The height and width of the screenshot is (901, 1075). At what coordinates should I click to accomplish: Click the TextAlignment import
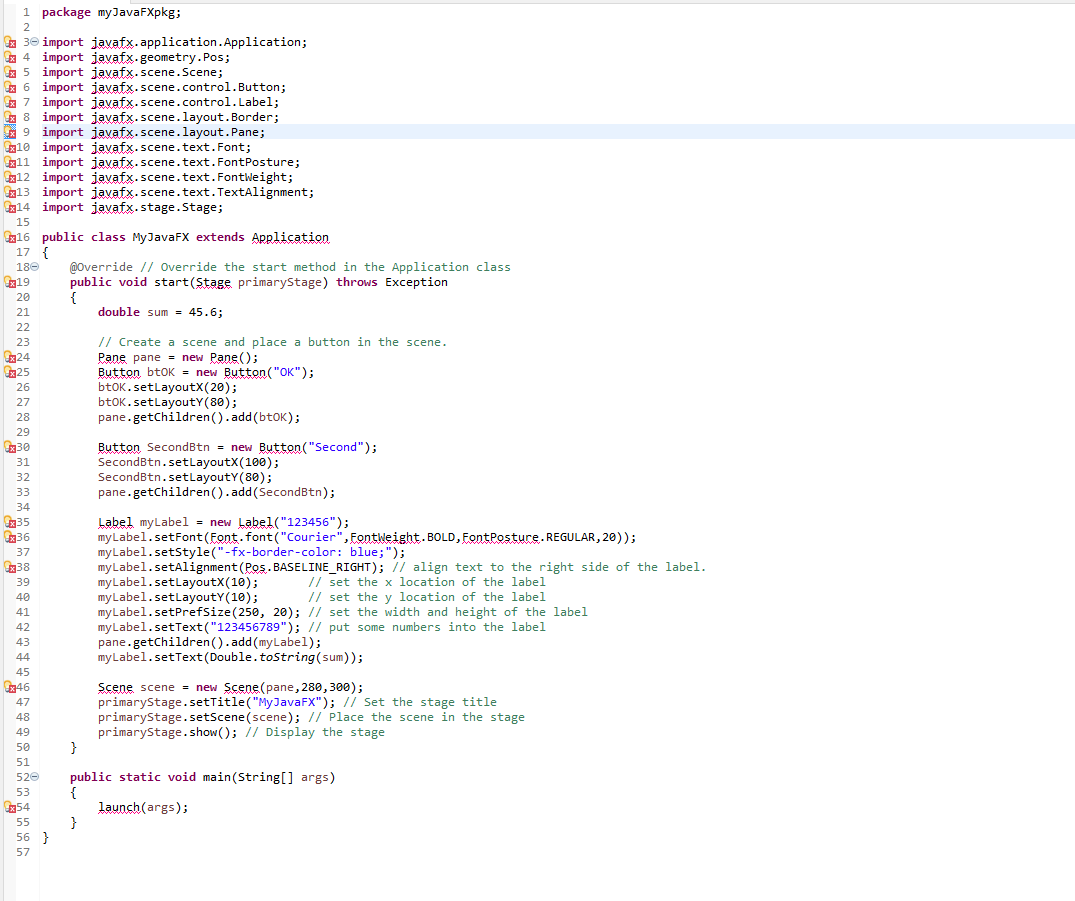coord(178,193)
